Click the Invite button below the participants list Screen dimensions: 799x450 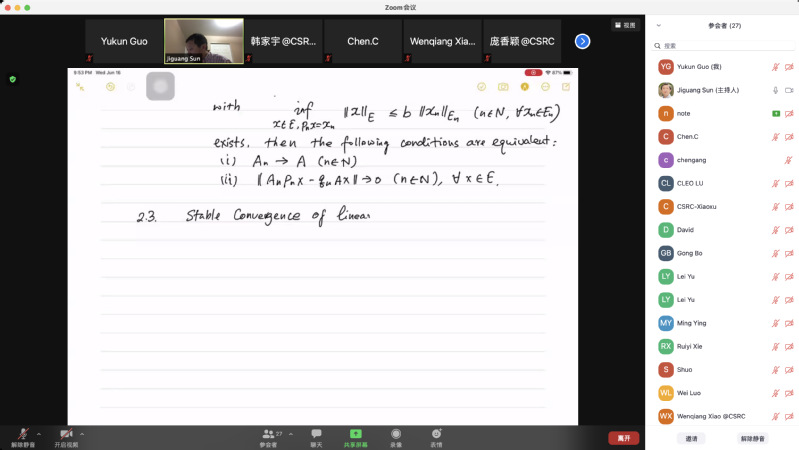click(691, 439)
